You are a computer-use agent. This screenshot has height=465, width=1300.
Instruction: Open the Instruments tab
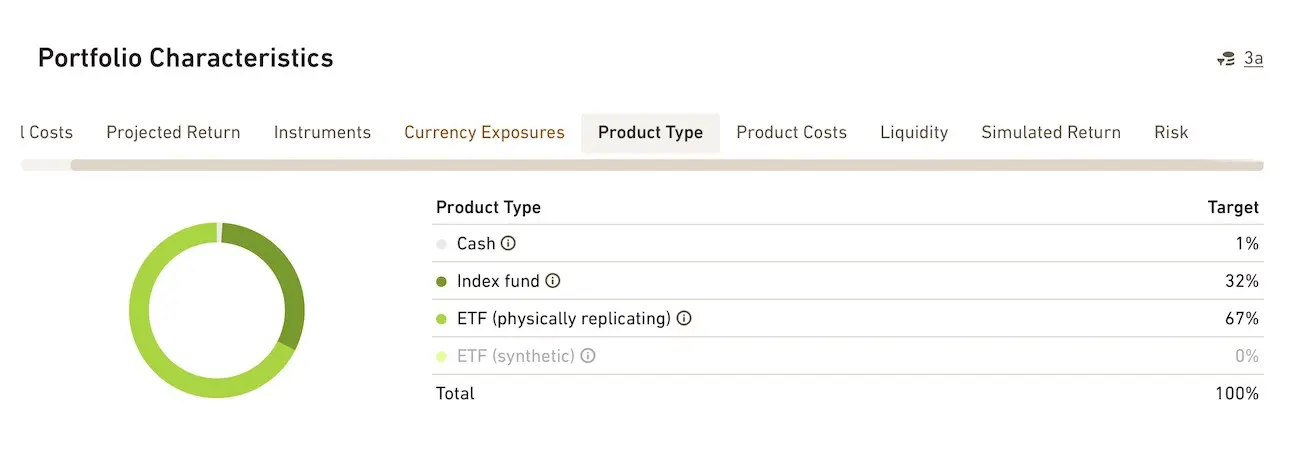click(322, 132)
